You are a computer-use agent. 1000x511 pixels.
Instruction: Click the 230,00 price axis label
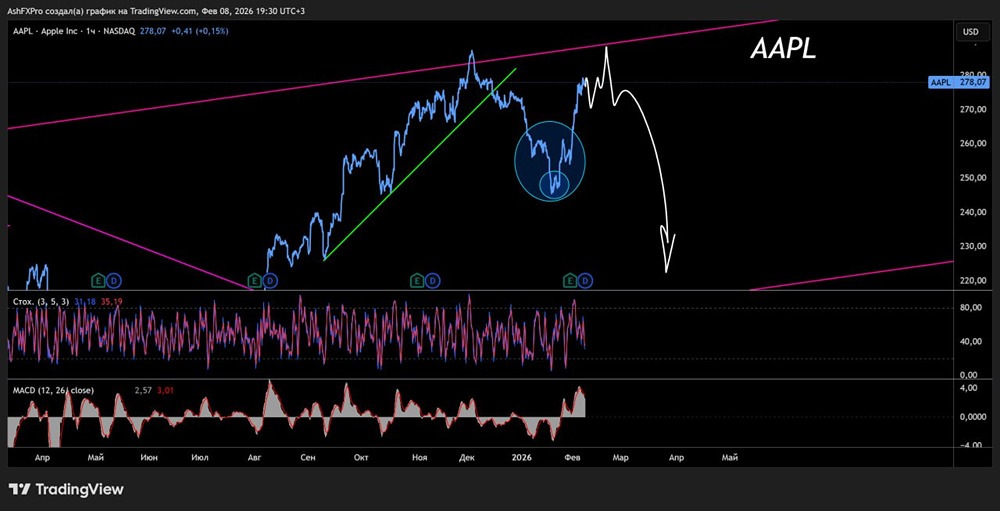973,247
